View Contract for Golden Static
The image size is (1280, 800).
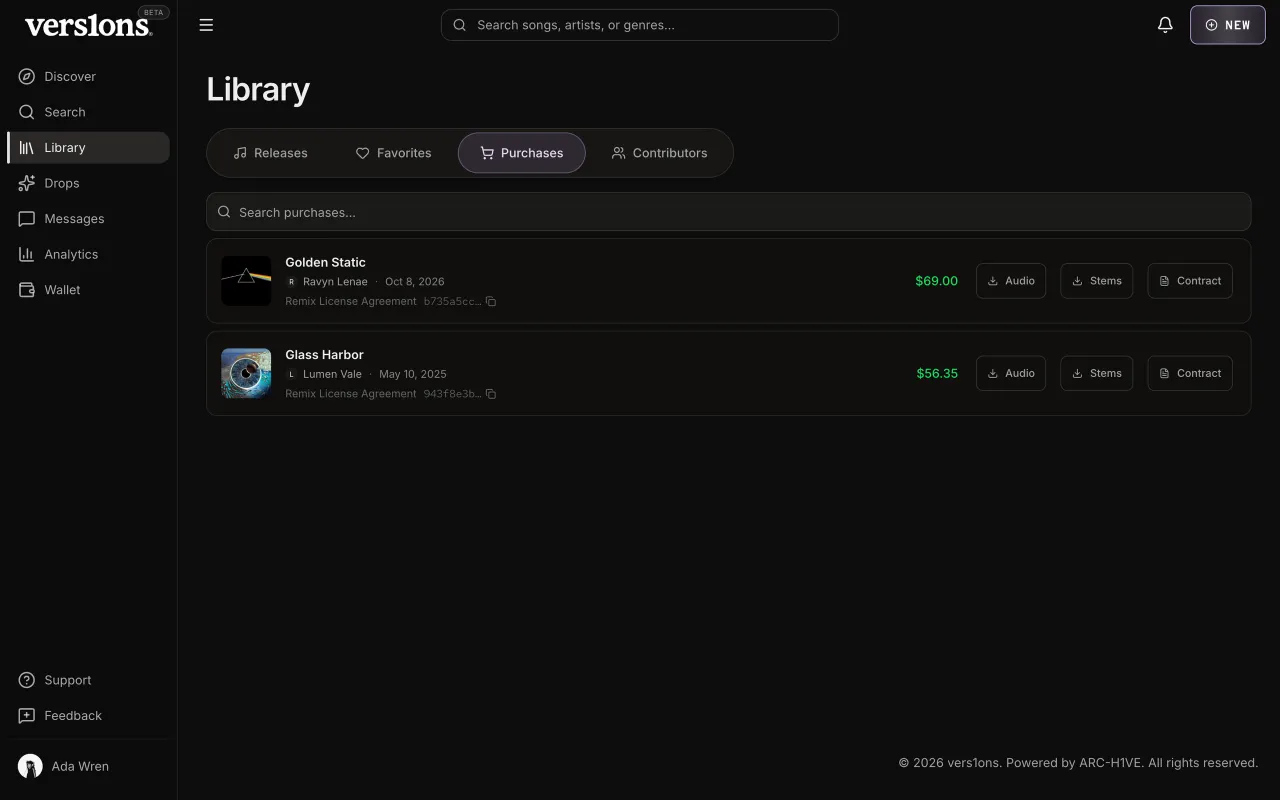click(x=1190, y=281)
